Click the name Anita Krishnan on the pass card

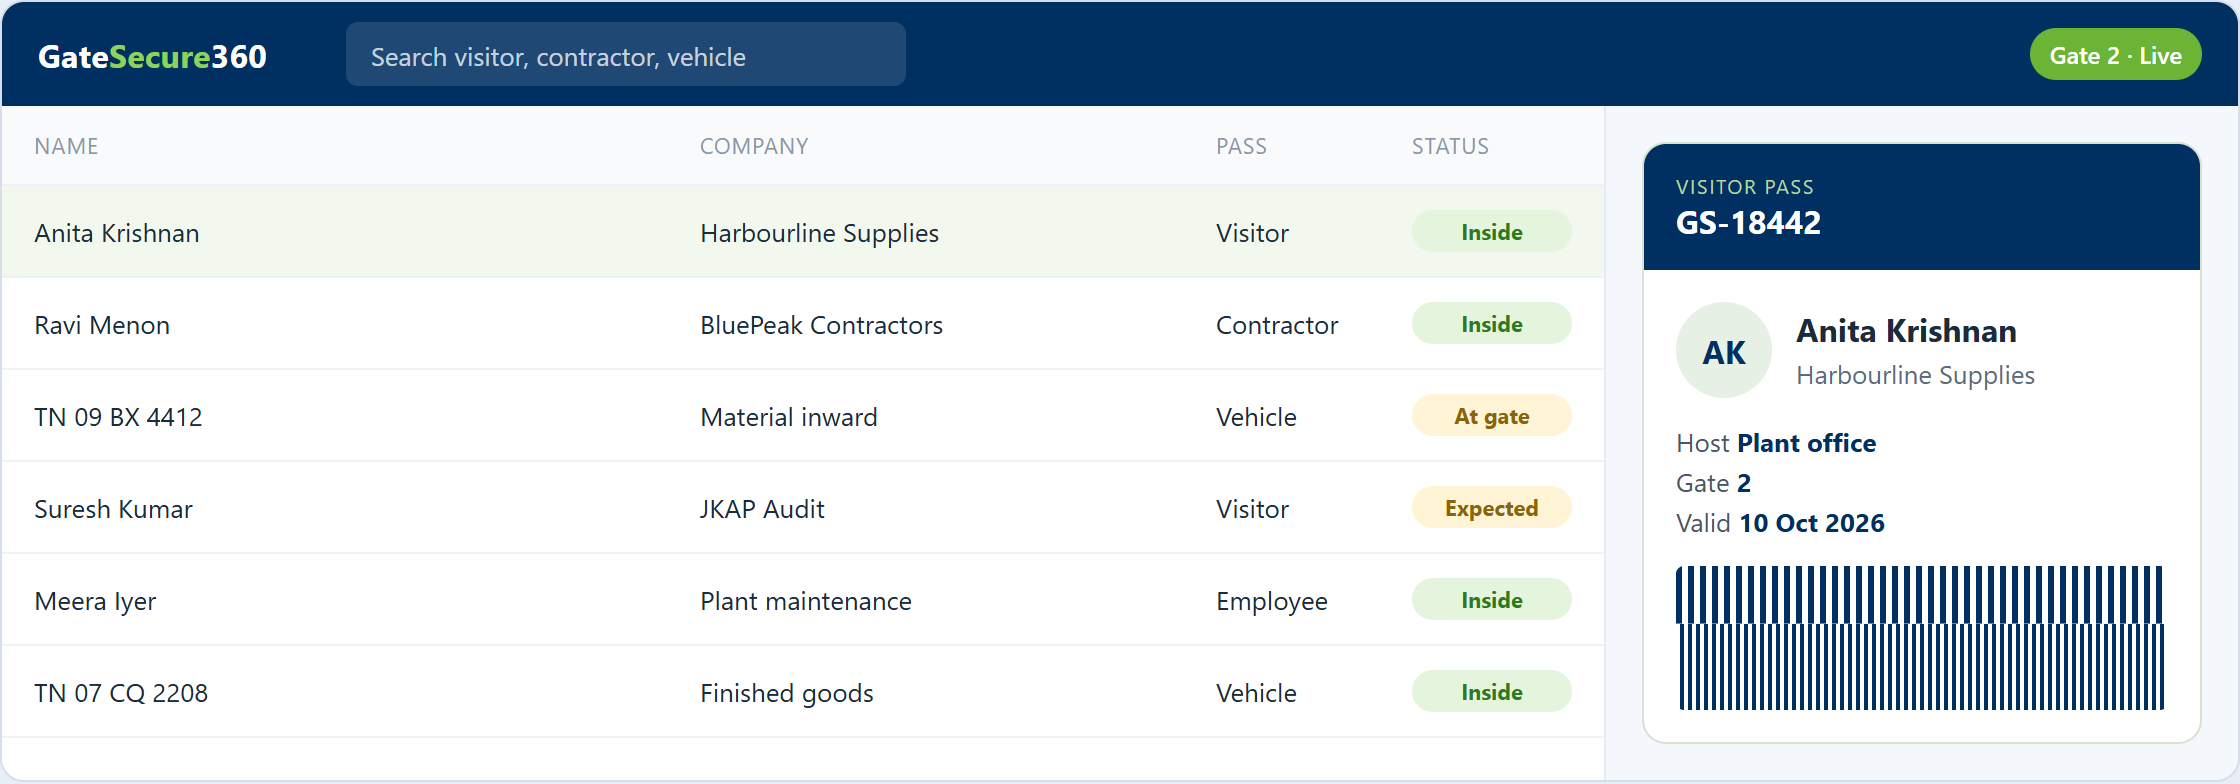point(1906,331)
